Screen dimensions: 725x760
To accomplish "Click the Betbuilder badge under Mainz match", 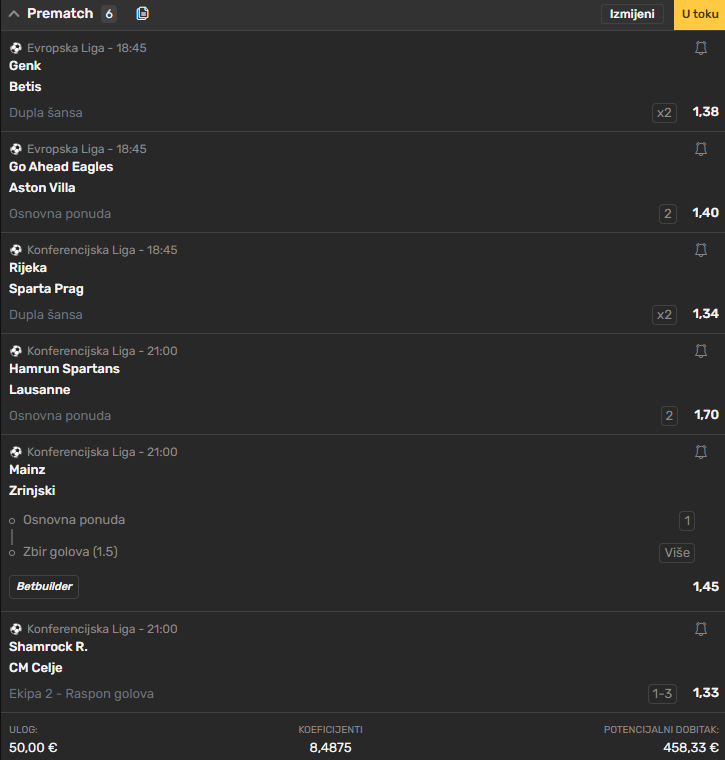I will click(44, 586).
